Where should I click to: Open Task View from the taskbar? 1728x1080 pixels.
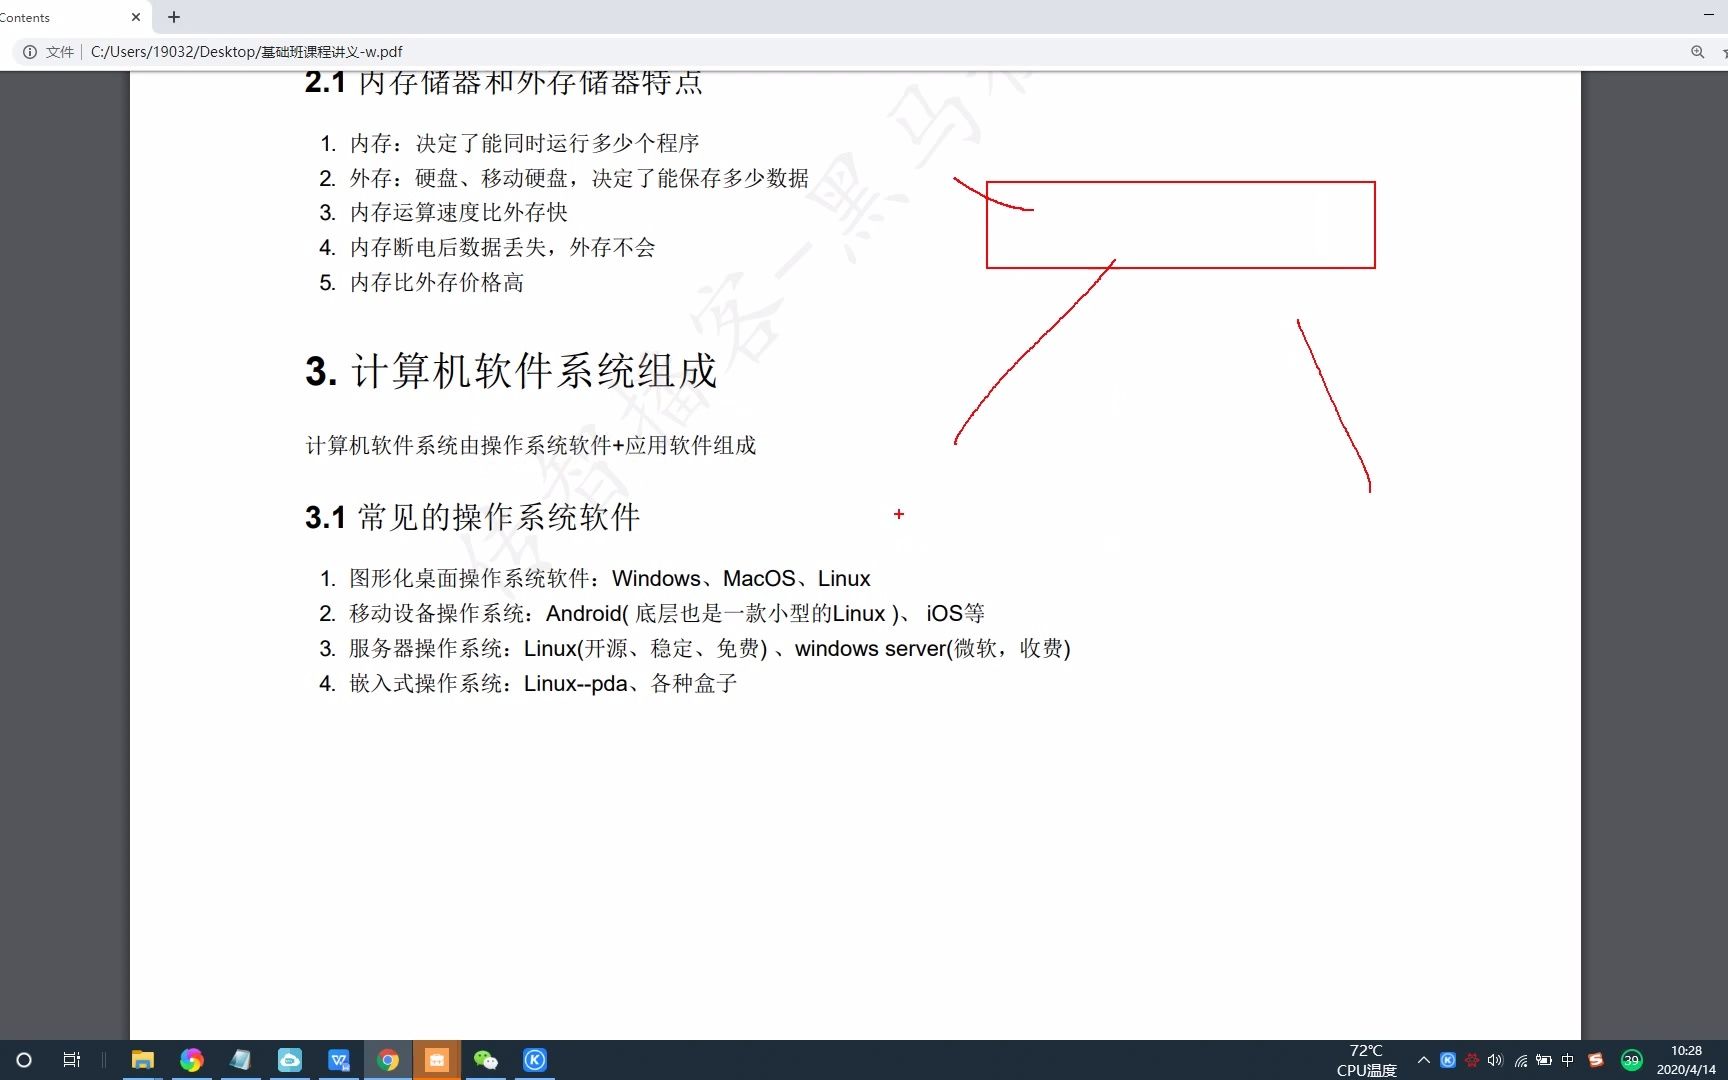pos(70,1060)
